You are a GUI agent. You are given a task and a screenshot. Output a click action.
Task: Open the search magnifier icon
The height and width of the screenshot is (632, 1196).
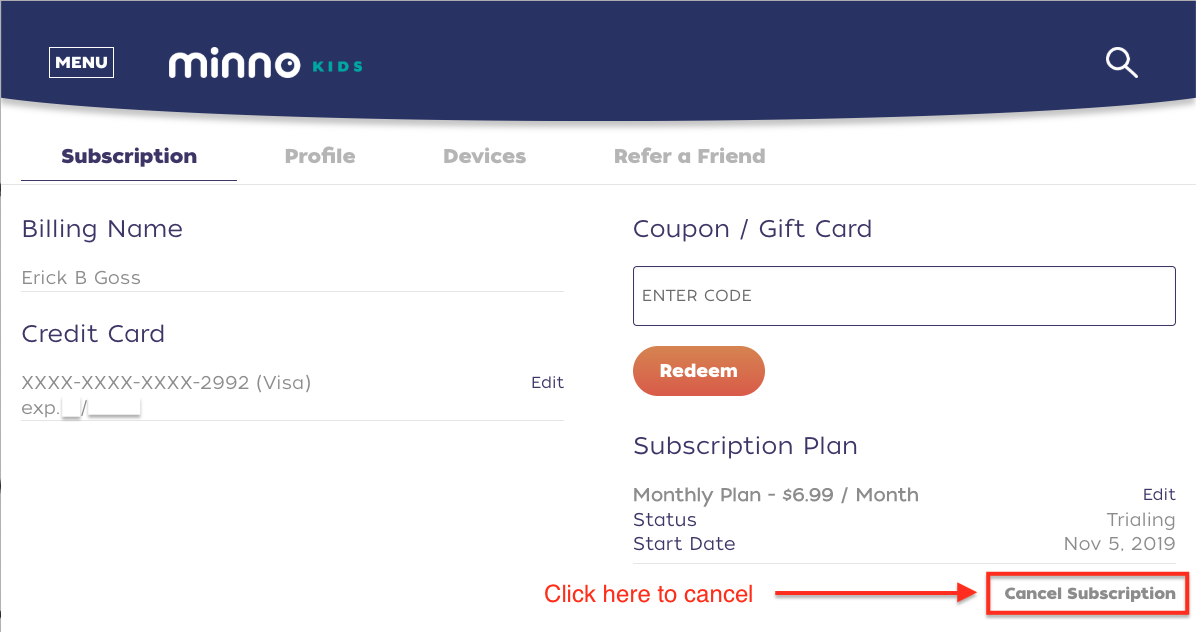(x=1122, y=63)
